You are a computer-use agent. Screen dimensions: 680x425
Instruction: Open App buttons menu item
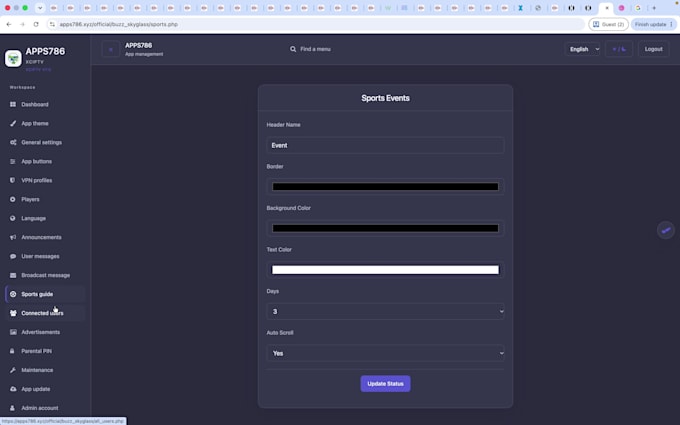45,161
